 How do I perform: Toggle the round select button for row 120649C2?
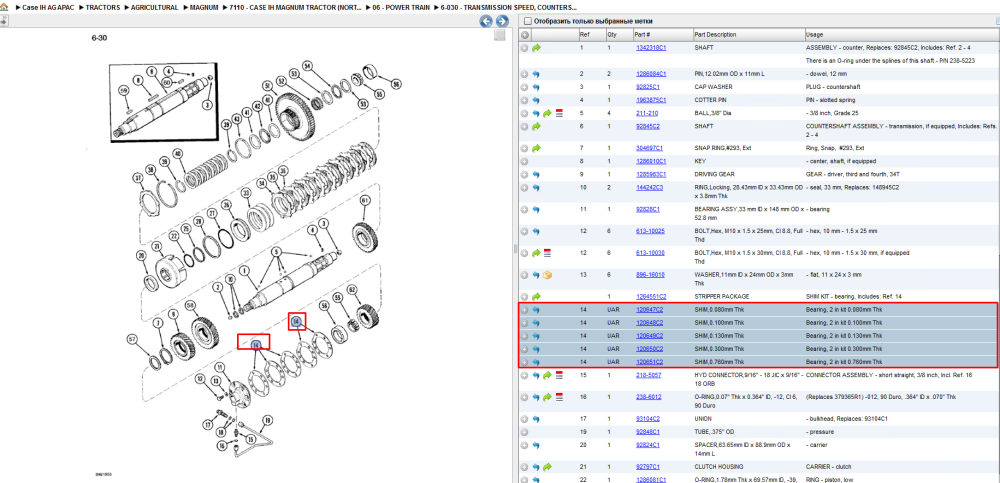[525, 336]
